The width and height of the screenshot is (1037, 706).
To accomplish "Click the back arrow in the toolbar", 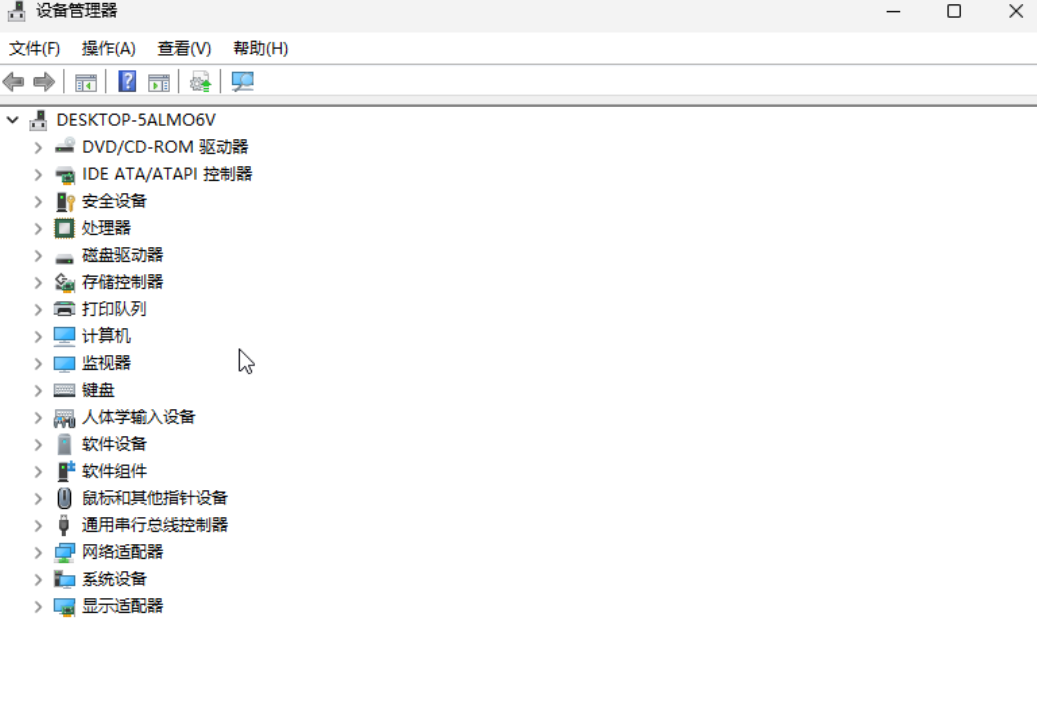I will 14,82.
